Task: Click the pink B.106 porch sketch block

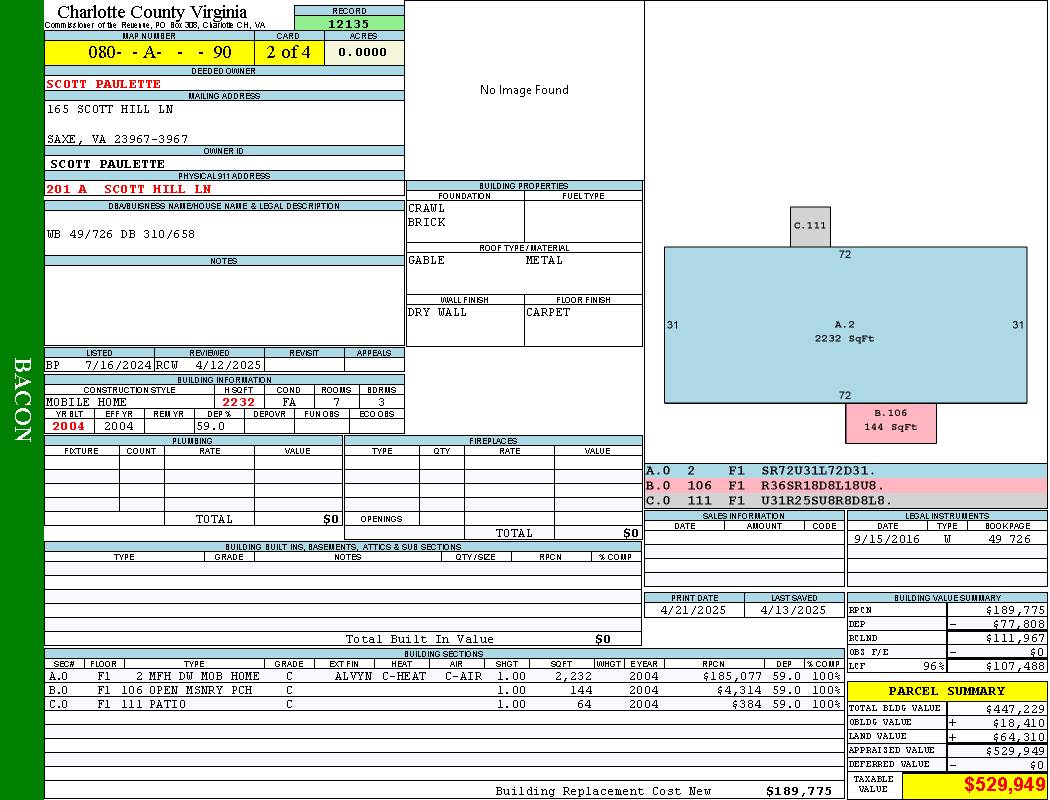Action: [890, 423]
